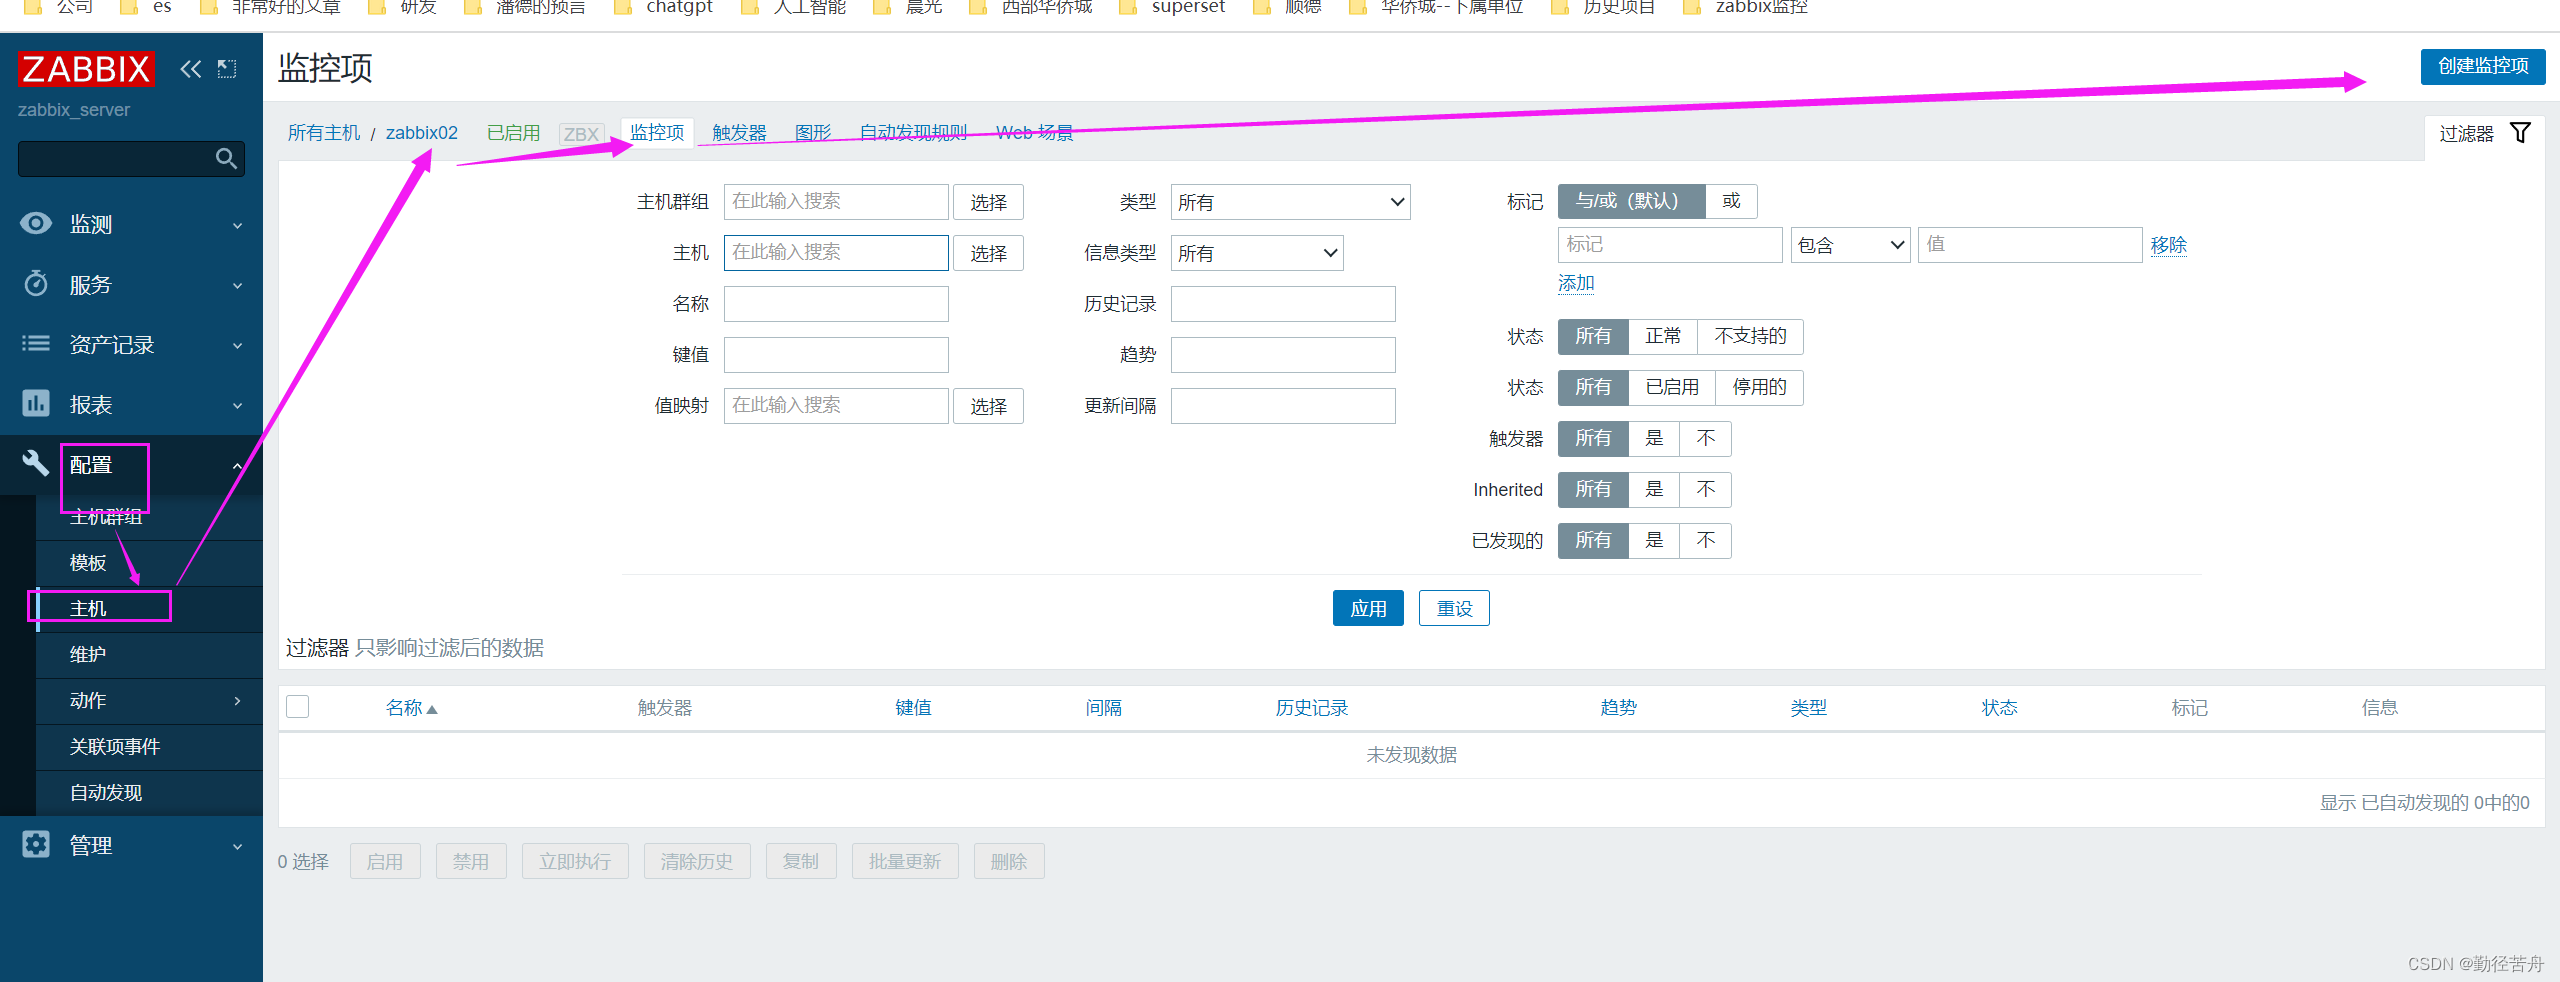
Task: Click the 所有主机 breadcrumb link
Action: tap(324, 133)
